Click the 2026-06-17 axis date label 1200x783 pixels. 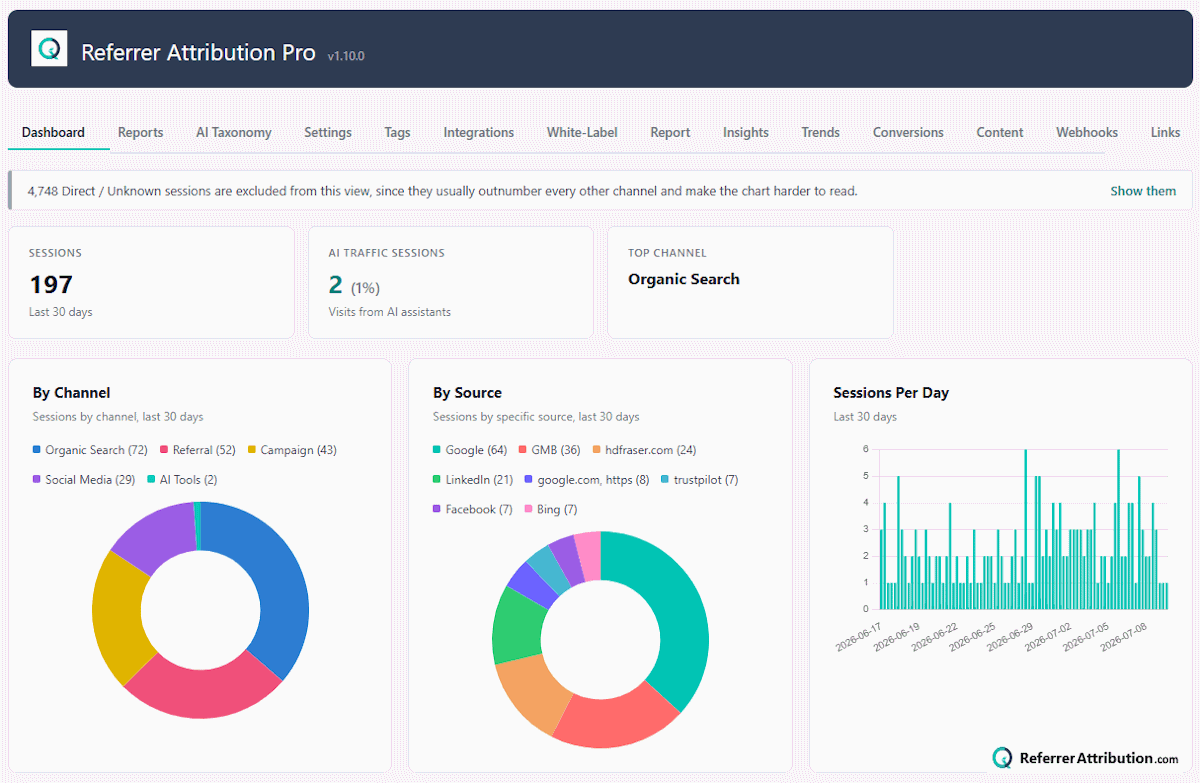coord(860,637)
